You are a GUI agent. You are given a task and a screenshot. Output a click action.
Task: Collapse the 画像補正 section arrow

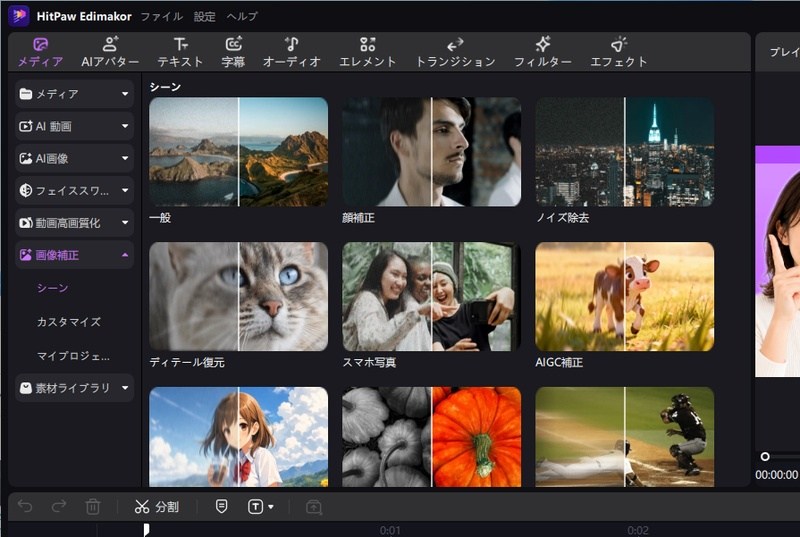125,255
